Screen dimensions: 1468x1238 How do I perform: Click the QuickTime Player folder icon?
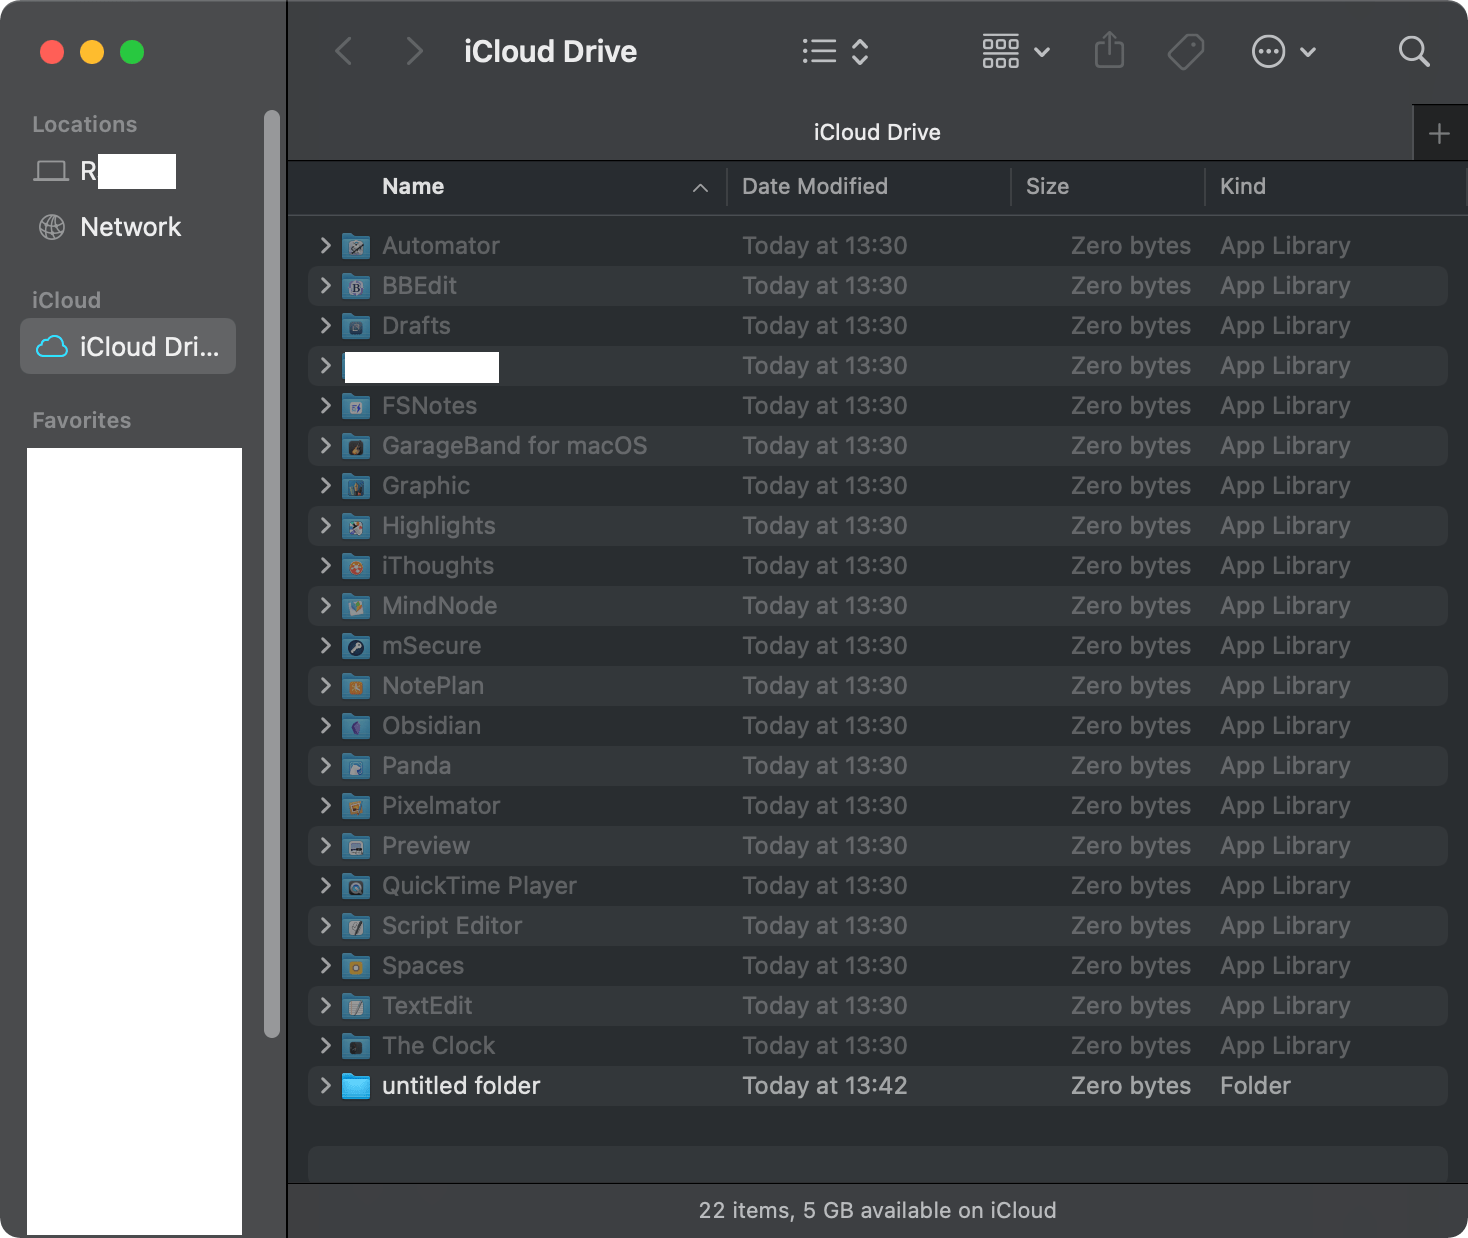click(356, 886)
